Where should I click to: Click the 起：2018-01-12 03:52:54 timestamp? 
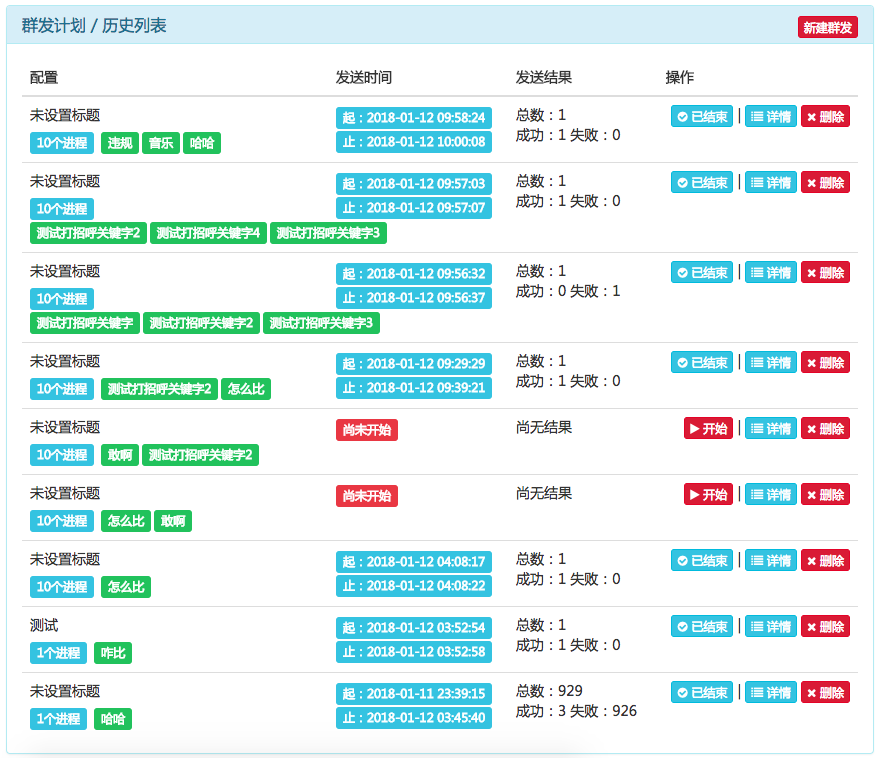point(414,628)
